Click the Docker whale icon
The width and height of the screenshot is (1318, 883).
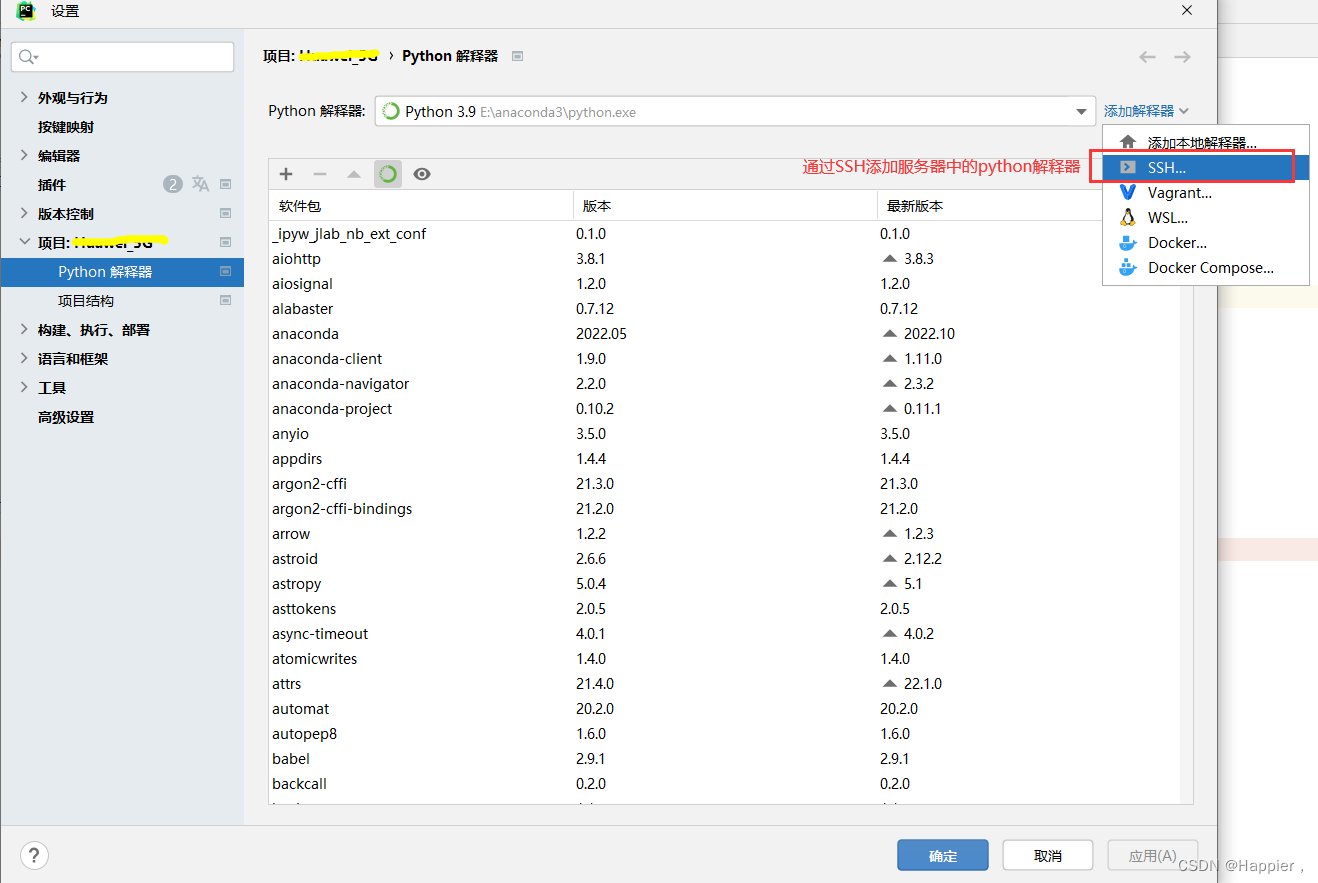[x=1128, y=242]
